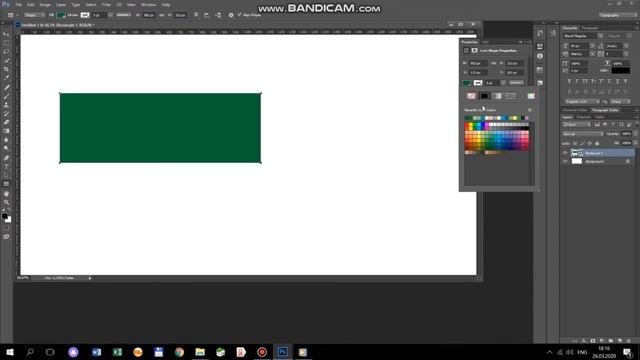Toggle visibility of Background layer
Viewport: 640px width, 360px height.
pyautogui.click(x=565, y=162)
